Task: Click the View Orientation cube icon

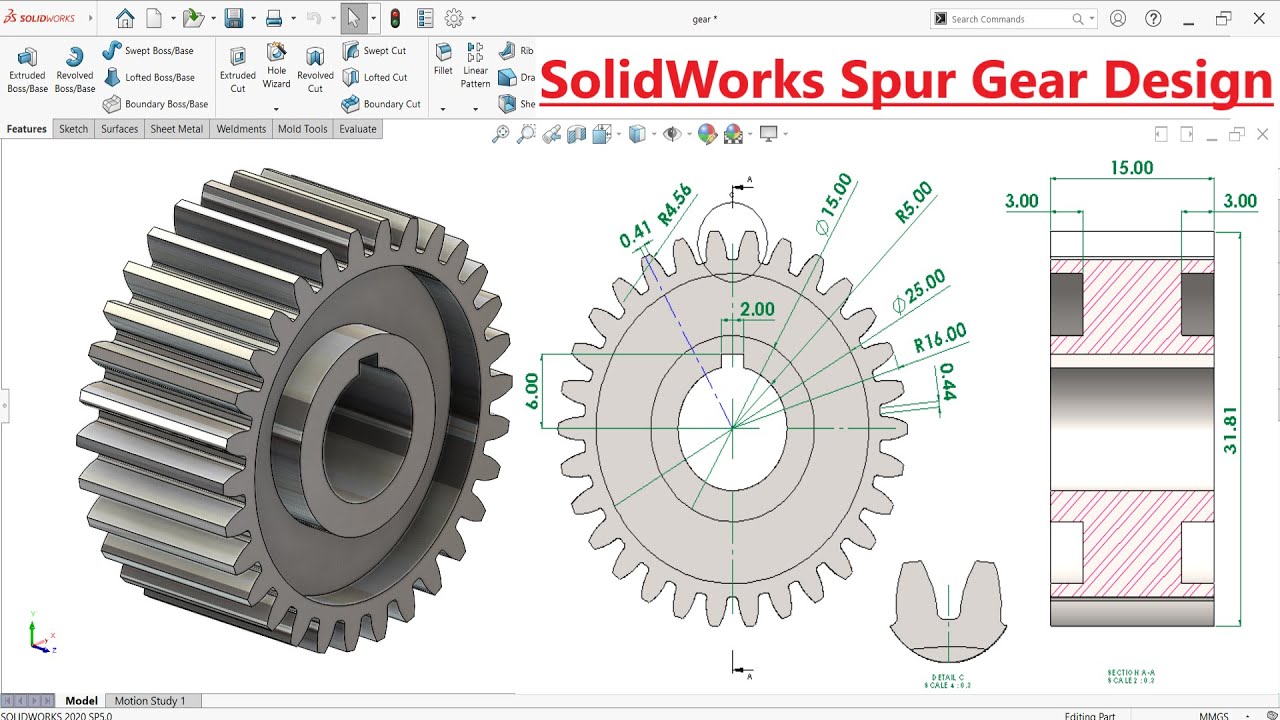Action: coord(601,133)
